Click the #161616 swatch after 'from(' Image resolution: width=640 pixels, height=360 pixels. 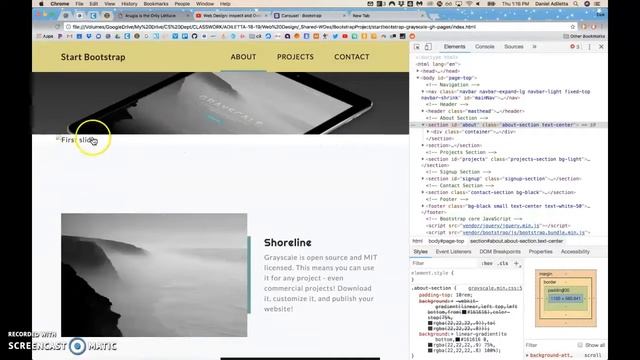[464, 312]
